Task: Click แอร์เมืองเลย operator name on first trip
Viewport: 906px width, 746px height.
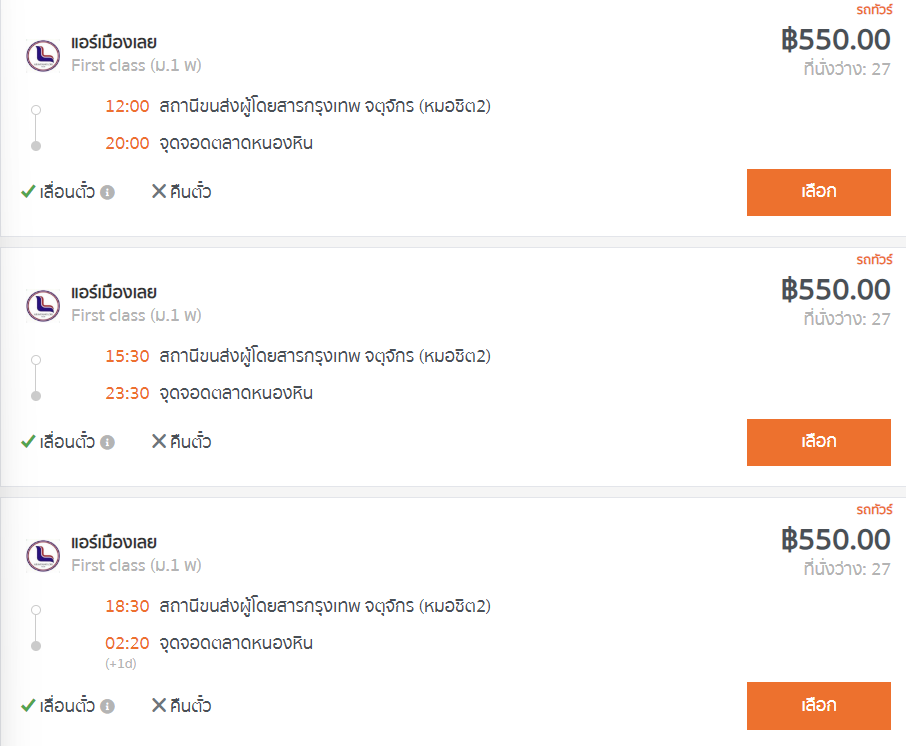Action: (x=114, y=43)
